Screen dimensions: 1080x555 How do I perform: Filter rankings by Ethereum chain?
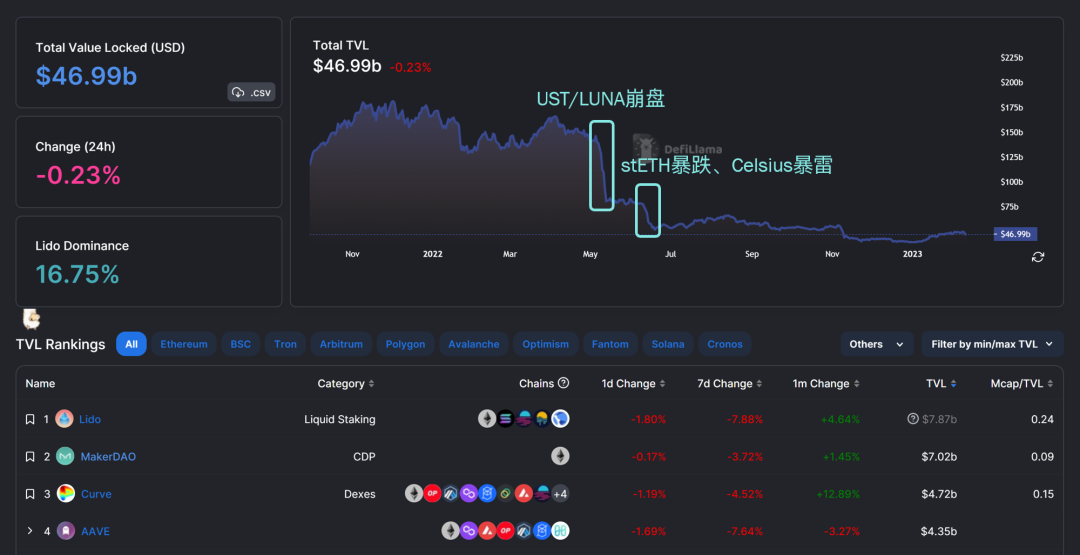[x=184, y=344]
